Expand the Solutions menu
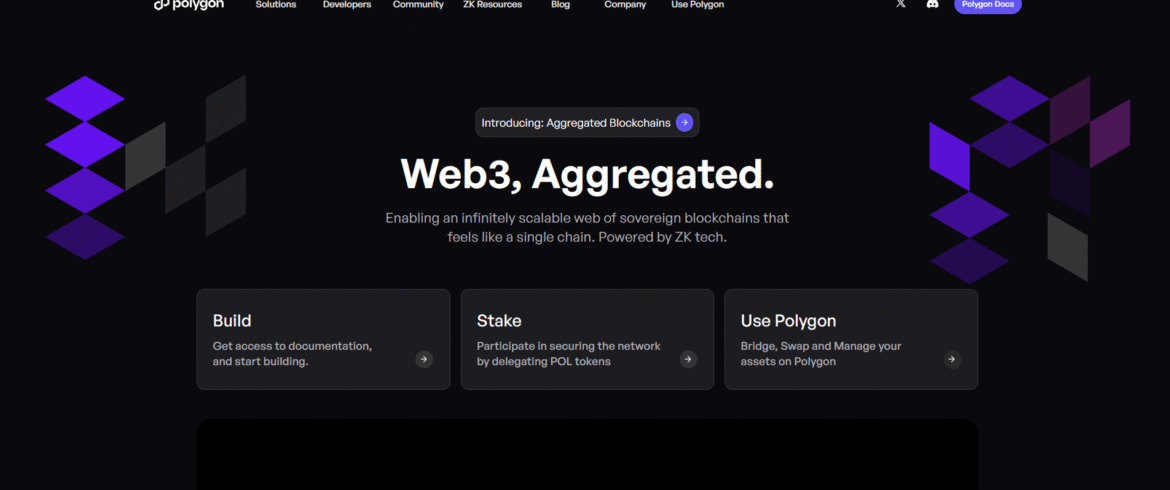1170x490 pixels. [275, 4]
